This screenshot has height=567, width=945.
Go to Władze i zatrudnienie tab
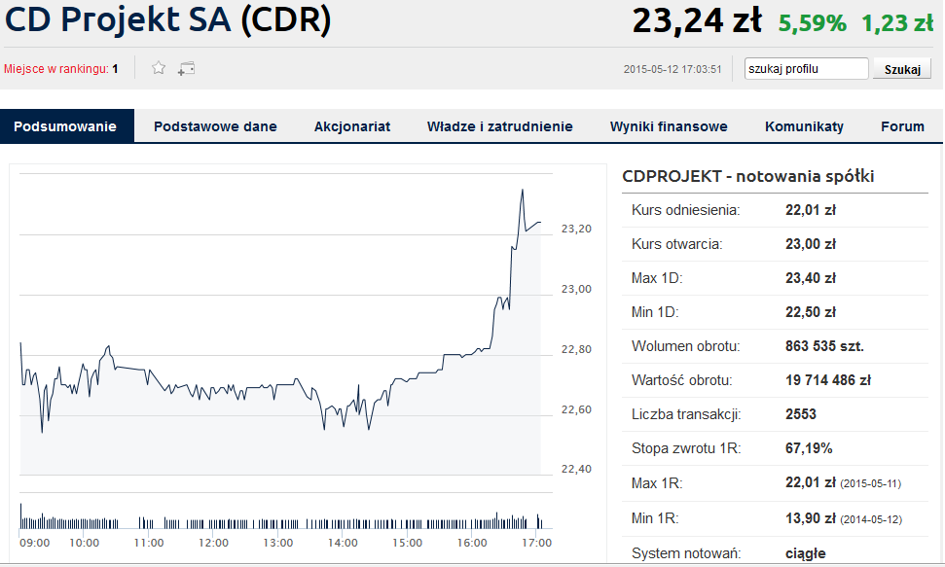click(500, 127)
